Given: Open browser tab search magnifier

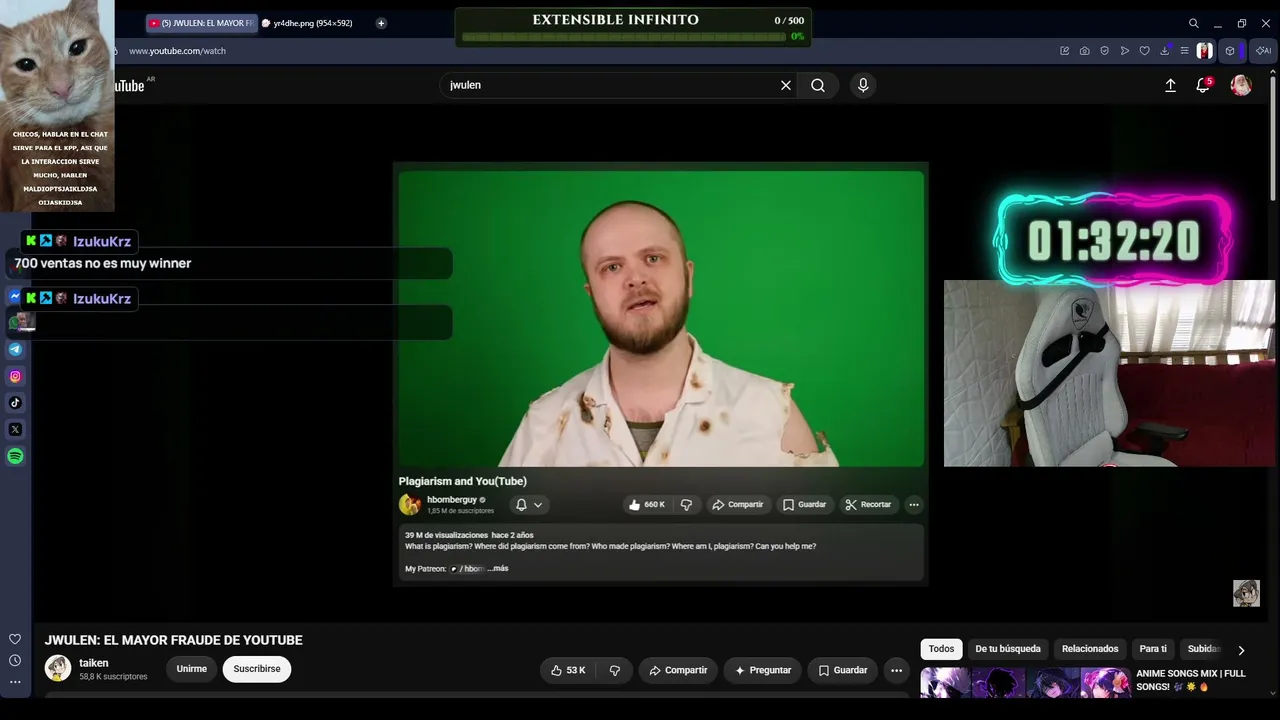Looking at the screenshot, I should 1193,23.
